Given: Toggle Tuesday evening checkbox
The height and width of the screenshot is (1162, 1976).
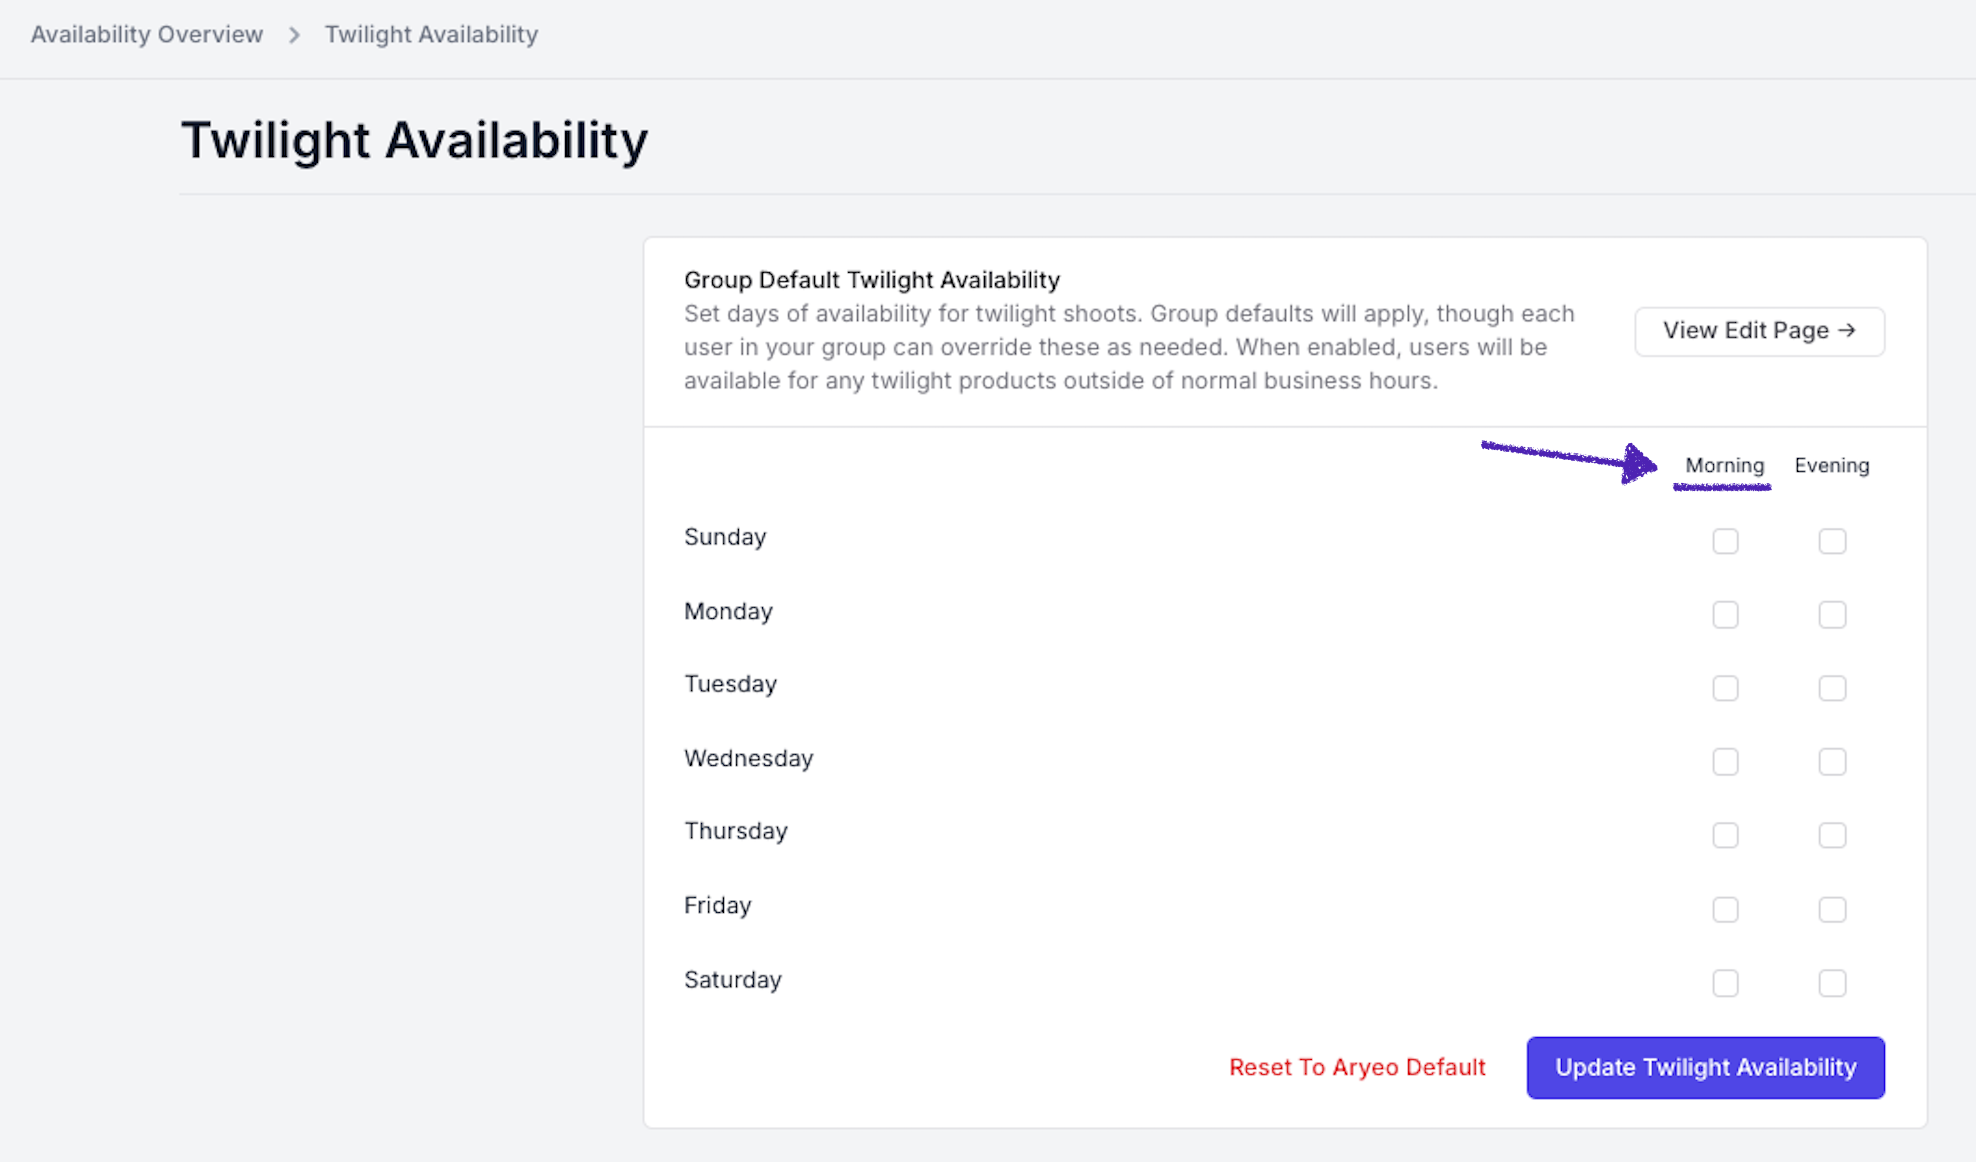Looking at the screenshot, I should [x=1832, y=688].
